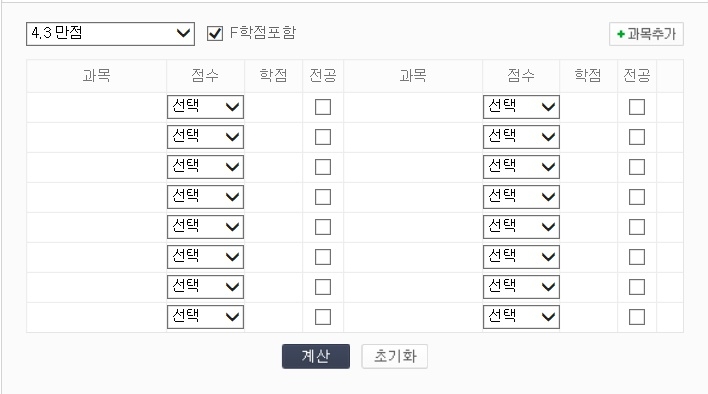This screenshot has width=708, height=394.
Task: Open fourth row left 점수 선택 dropdown
Action: tap(205, 197)
